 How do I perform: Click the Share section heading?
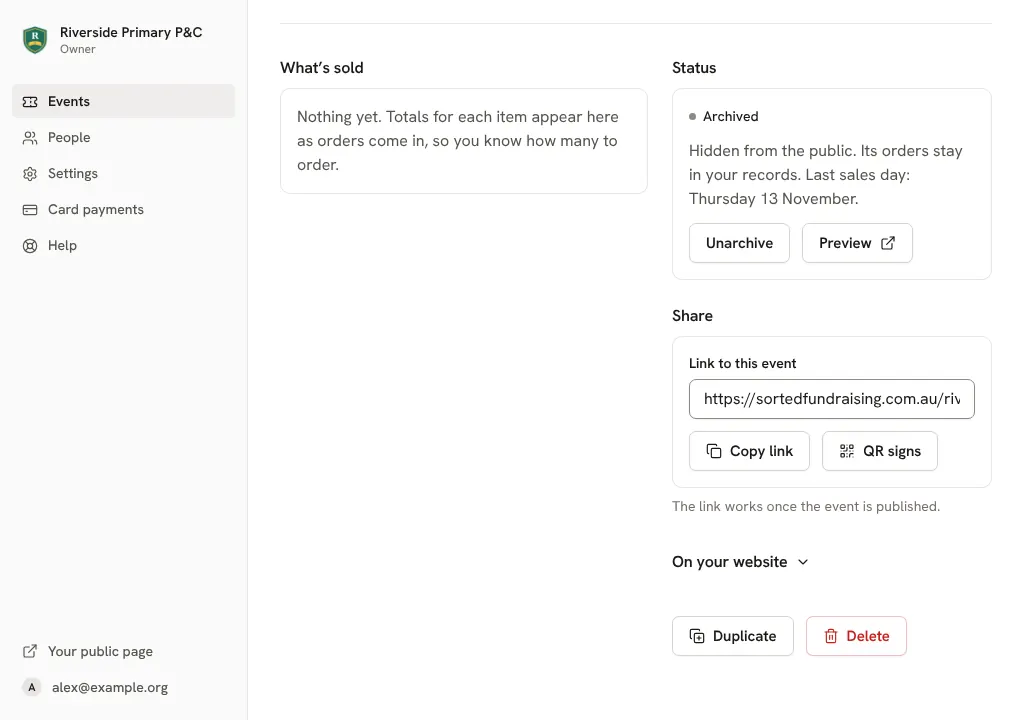tap(692, 316)
